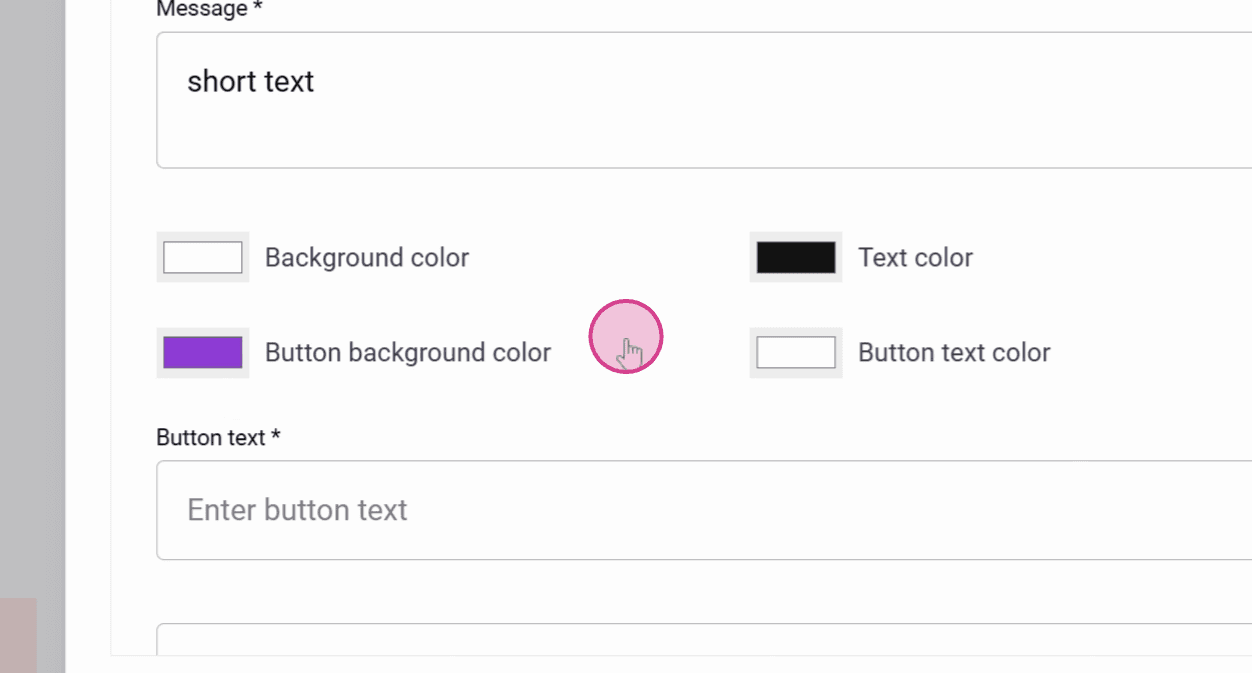This screenshot has height=673, width=1252.
Task: Click the required asterisk beside Button text
Action: 275,437
